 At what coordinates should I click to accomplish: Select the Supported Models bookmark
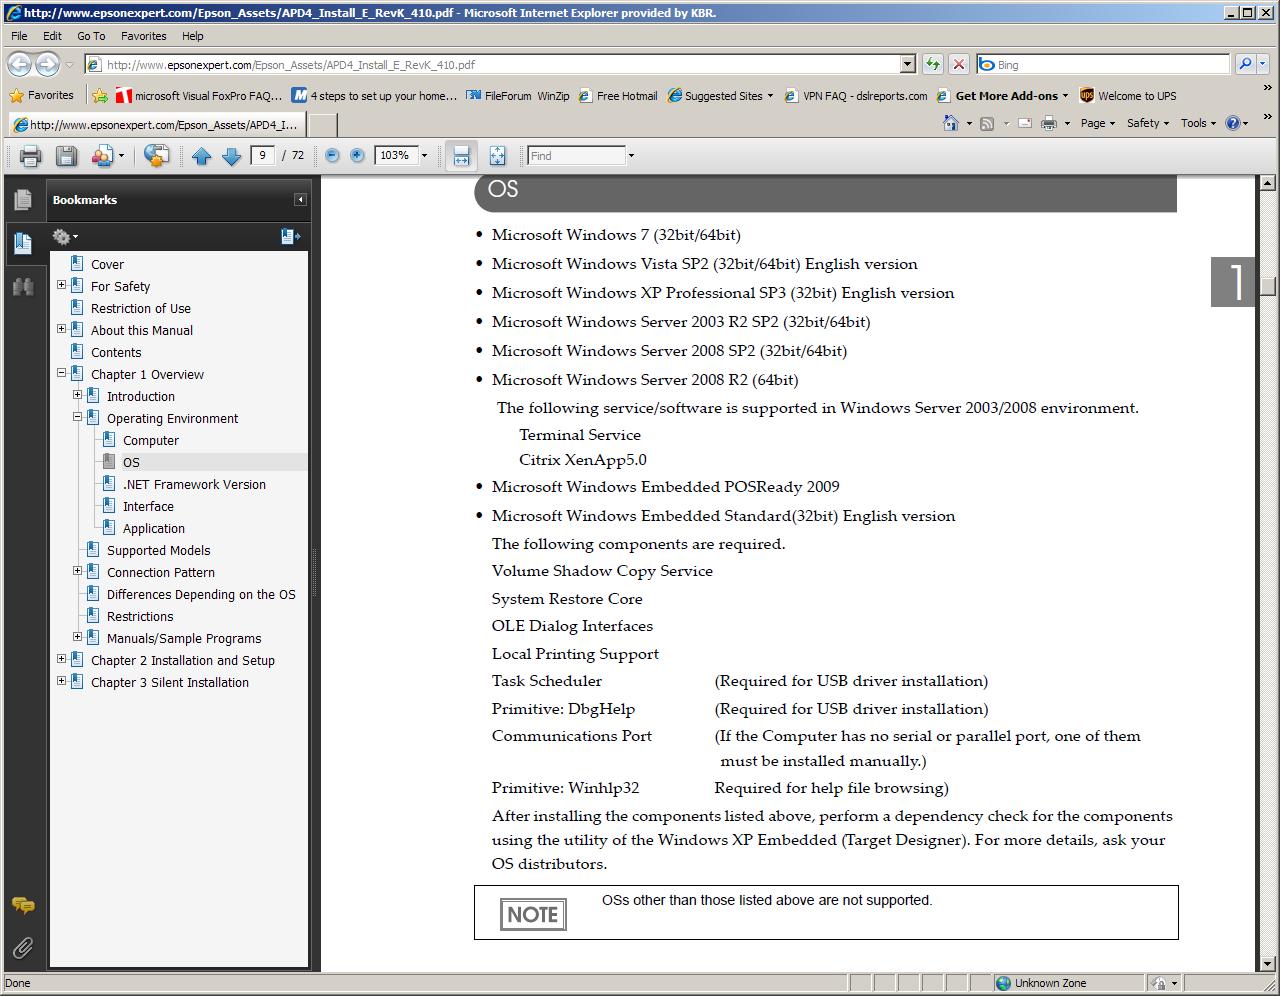point(158,550)
